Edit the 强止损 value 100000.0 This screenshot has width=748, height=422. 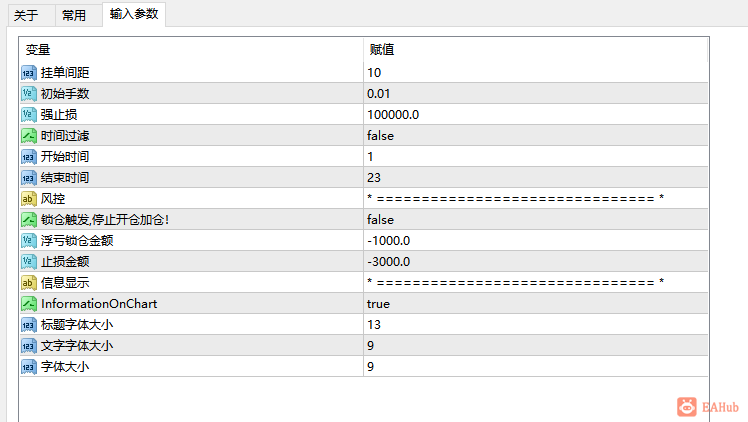536,115
